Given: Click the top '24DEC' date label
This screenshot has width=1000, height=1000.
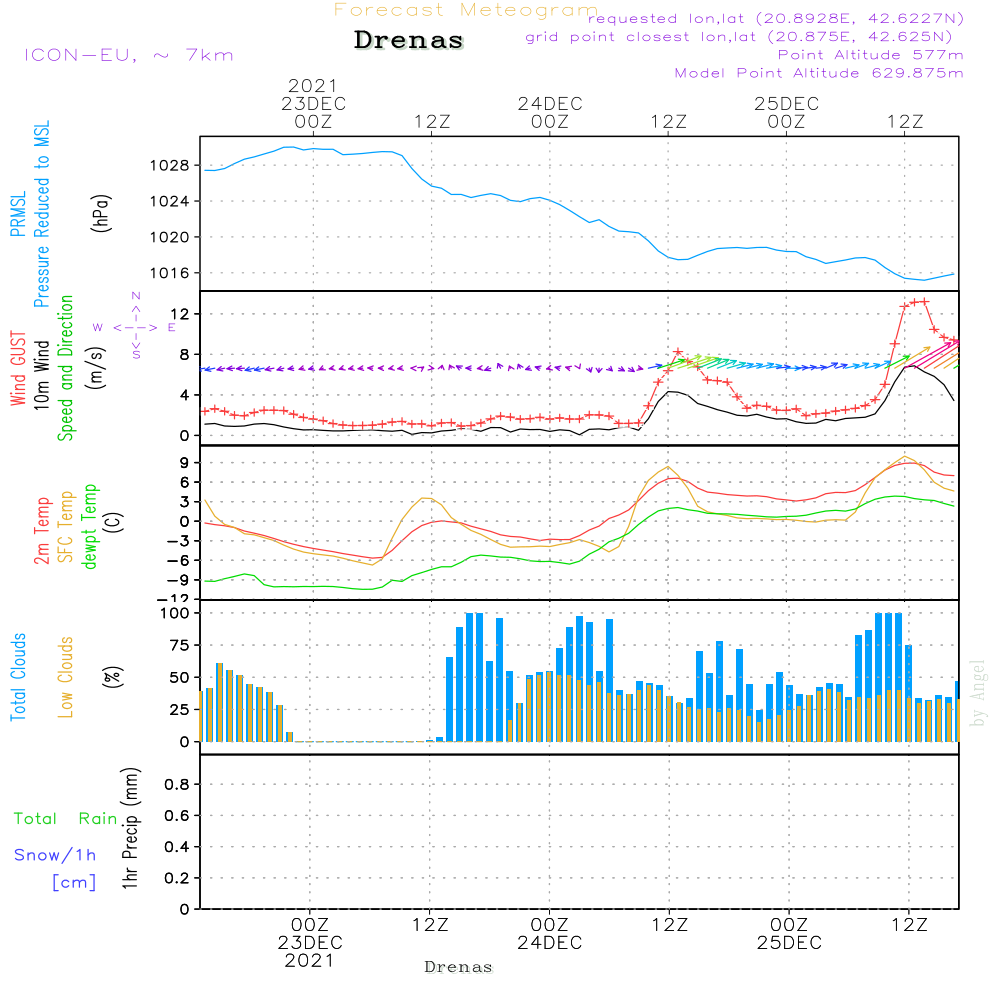Looking at the screenshot, I should click(550, 104).
